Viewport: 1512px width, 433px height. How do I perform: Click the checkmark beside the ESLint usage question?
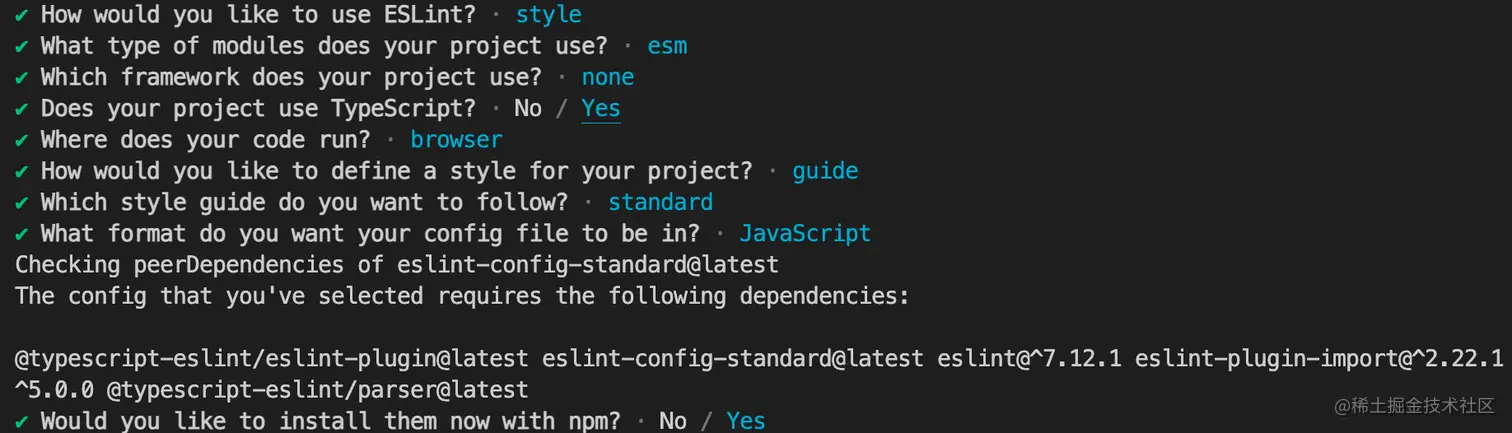click(x=21, y=16)
